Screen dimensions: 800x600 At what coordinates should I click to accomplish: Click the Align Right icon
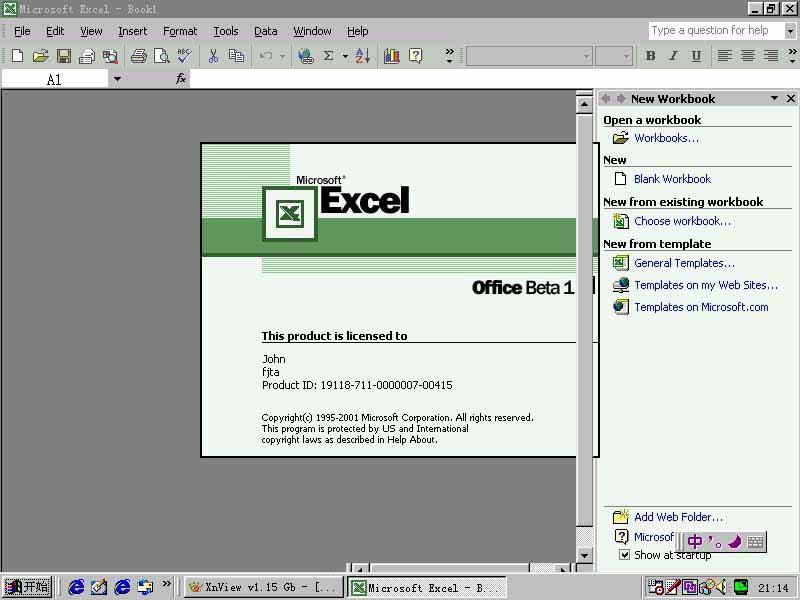pos(771,56)
